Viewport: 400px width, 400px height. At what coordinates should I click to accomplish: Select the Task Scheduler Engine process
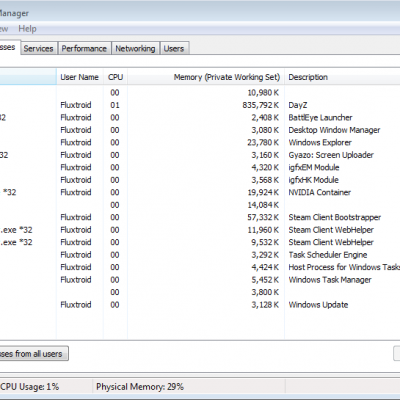(200, 255)
